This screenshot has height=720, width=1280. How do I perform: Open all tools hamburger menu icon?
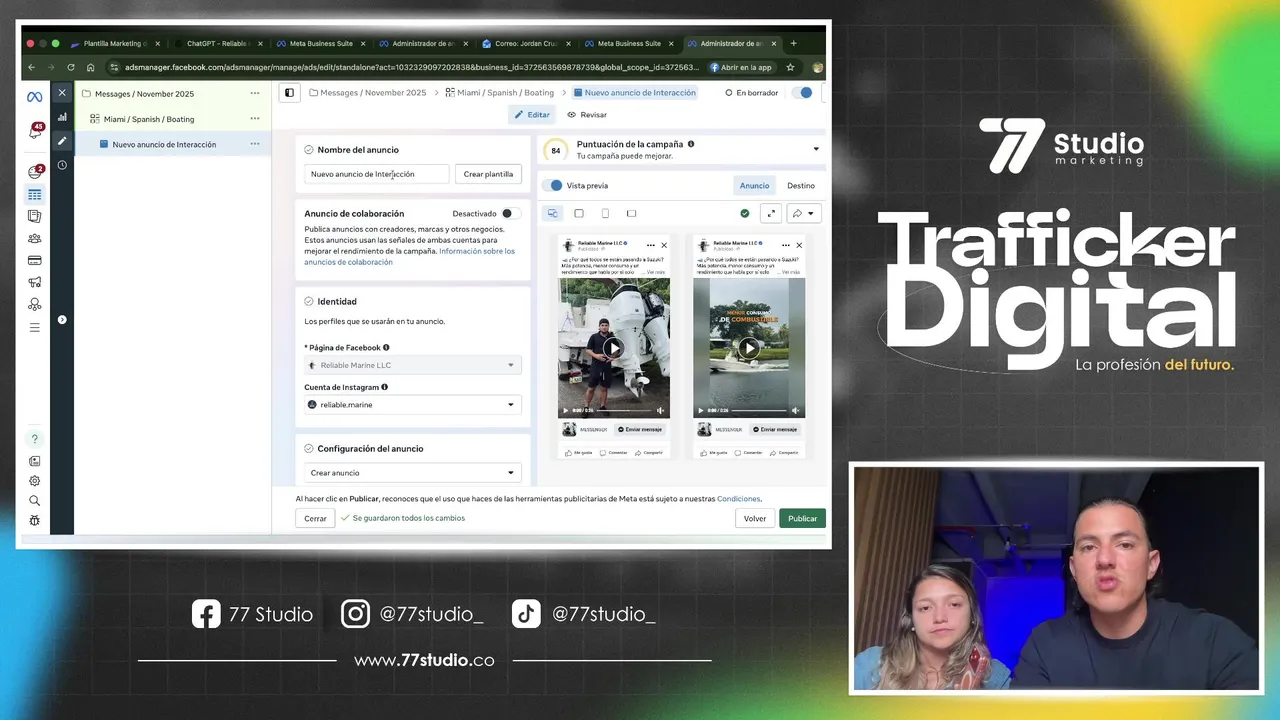pos(35,327)
